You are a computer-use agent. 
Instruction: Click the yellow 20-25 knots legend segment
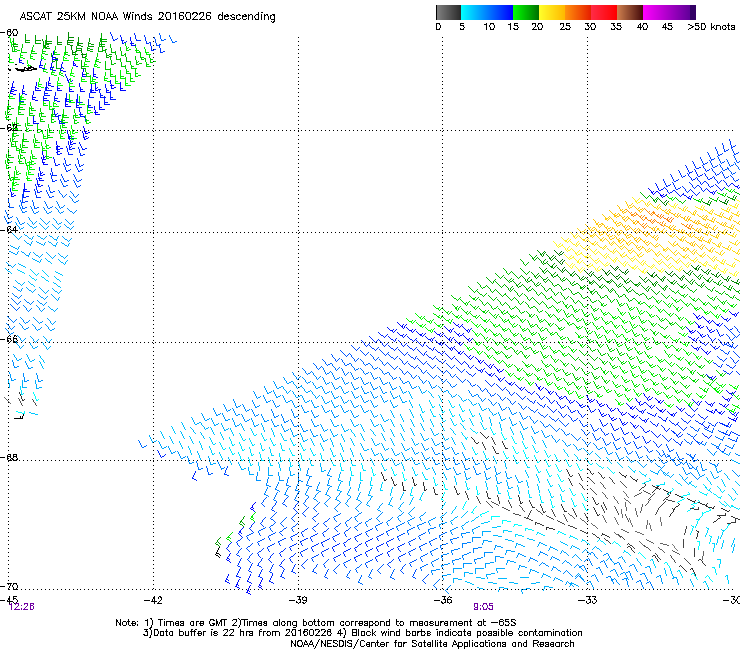[552, 12]
